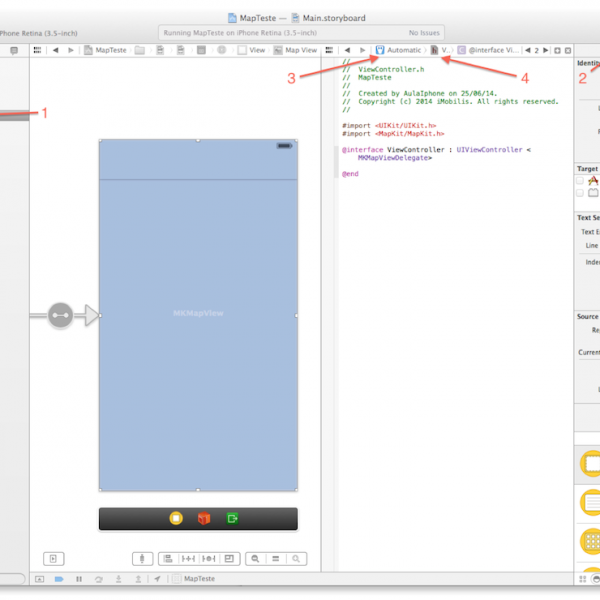Zoom in the storyboard canvas
Image resolution: width=600 pixels, height=600 pixels.
click(x=296, y=559)
